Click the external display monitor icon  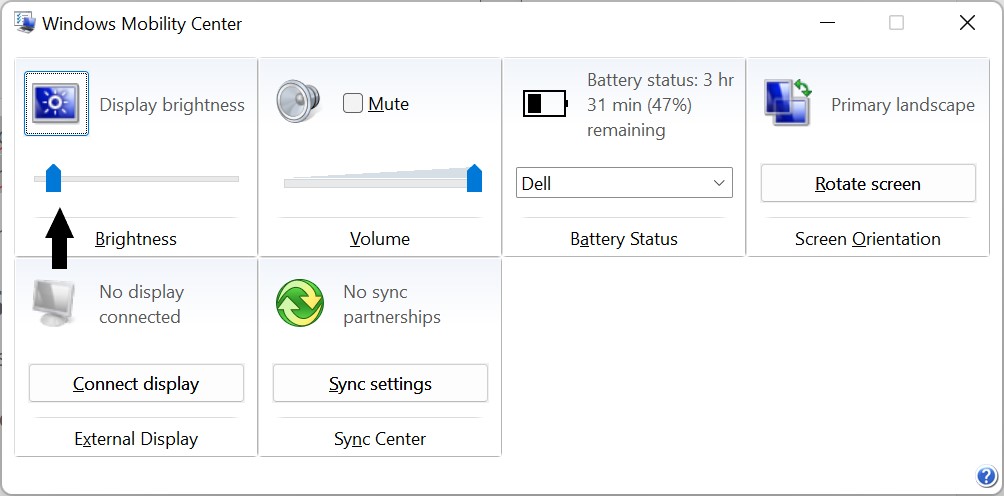pyautogui.click(x=55, y=303)
